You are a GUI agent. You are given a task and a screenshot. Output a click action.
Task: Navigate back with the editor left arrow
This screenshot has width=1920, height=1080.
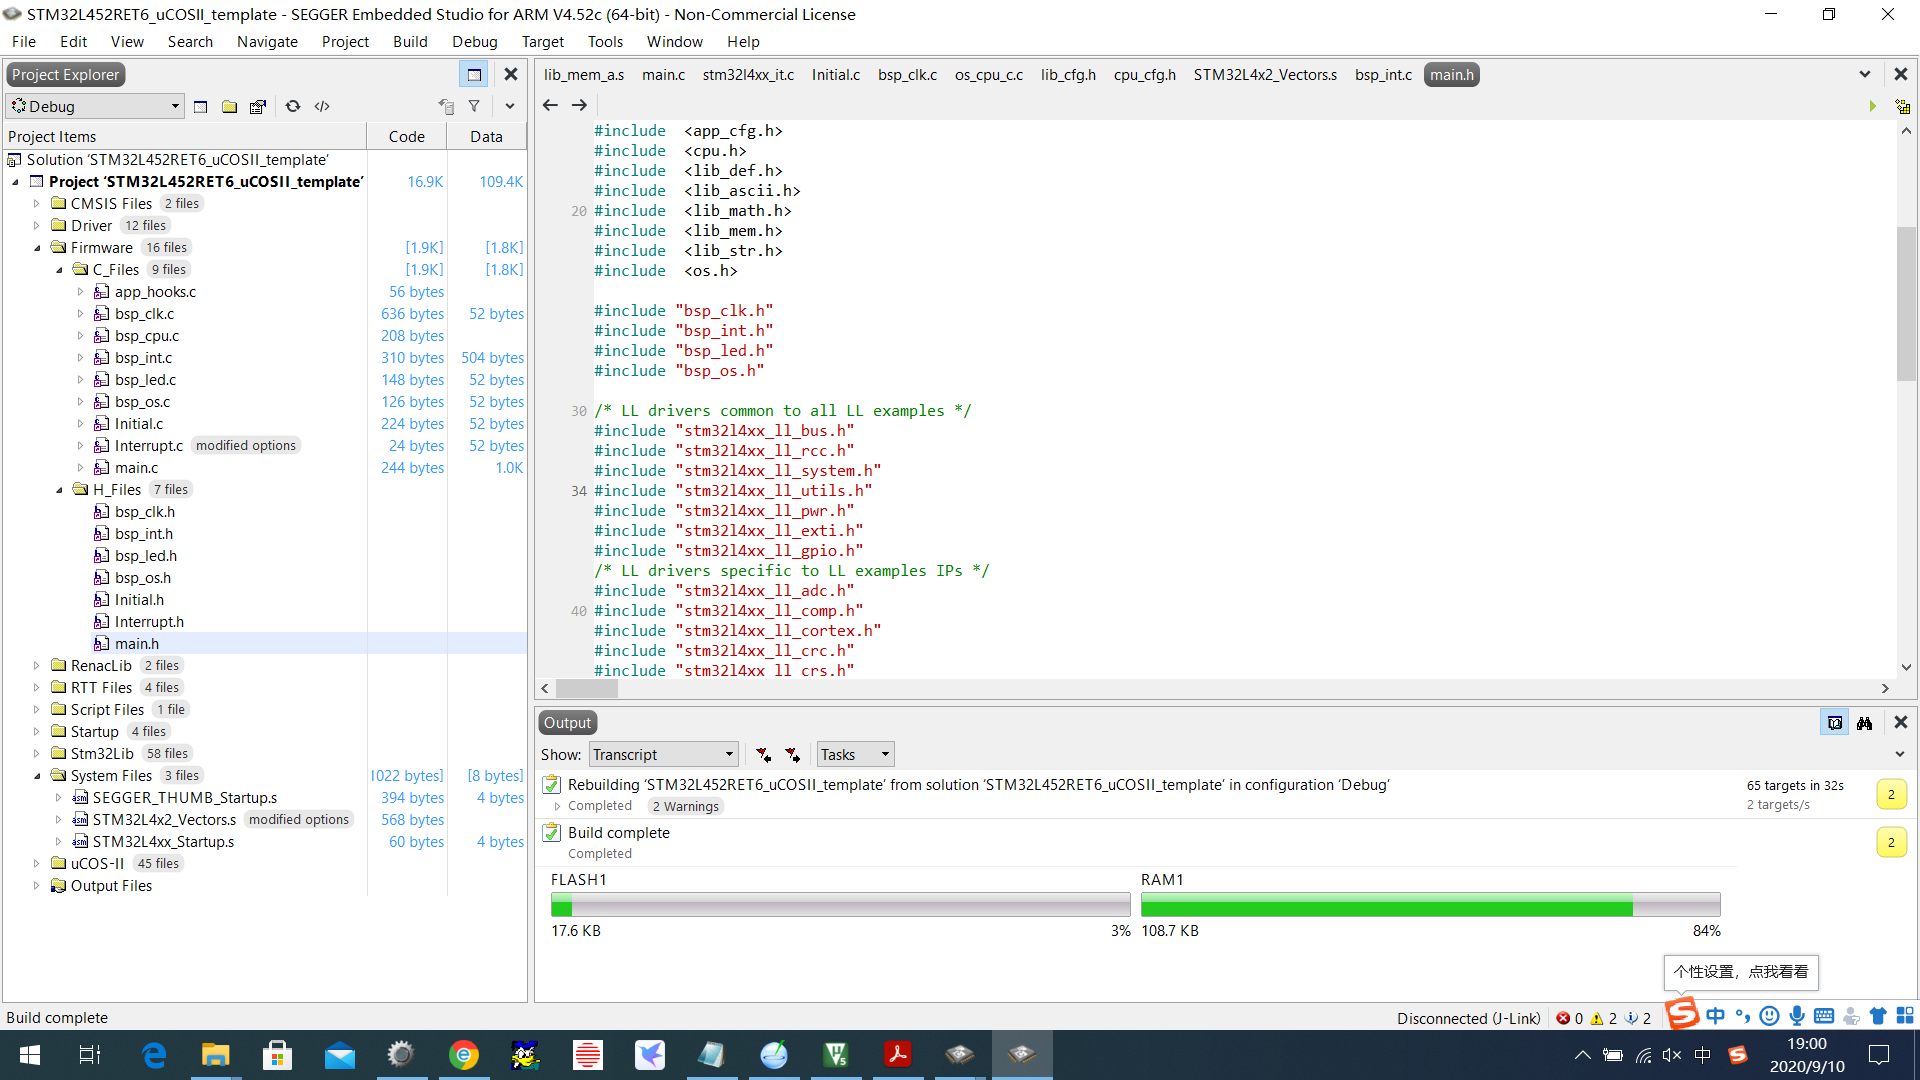point(550,105)
